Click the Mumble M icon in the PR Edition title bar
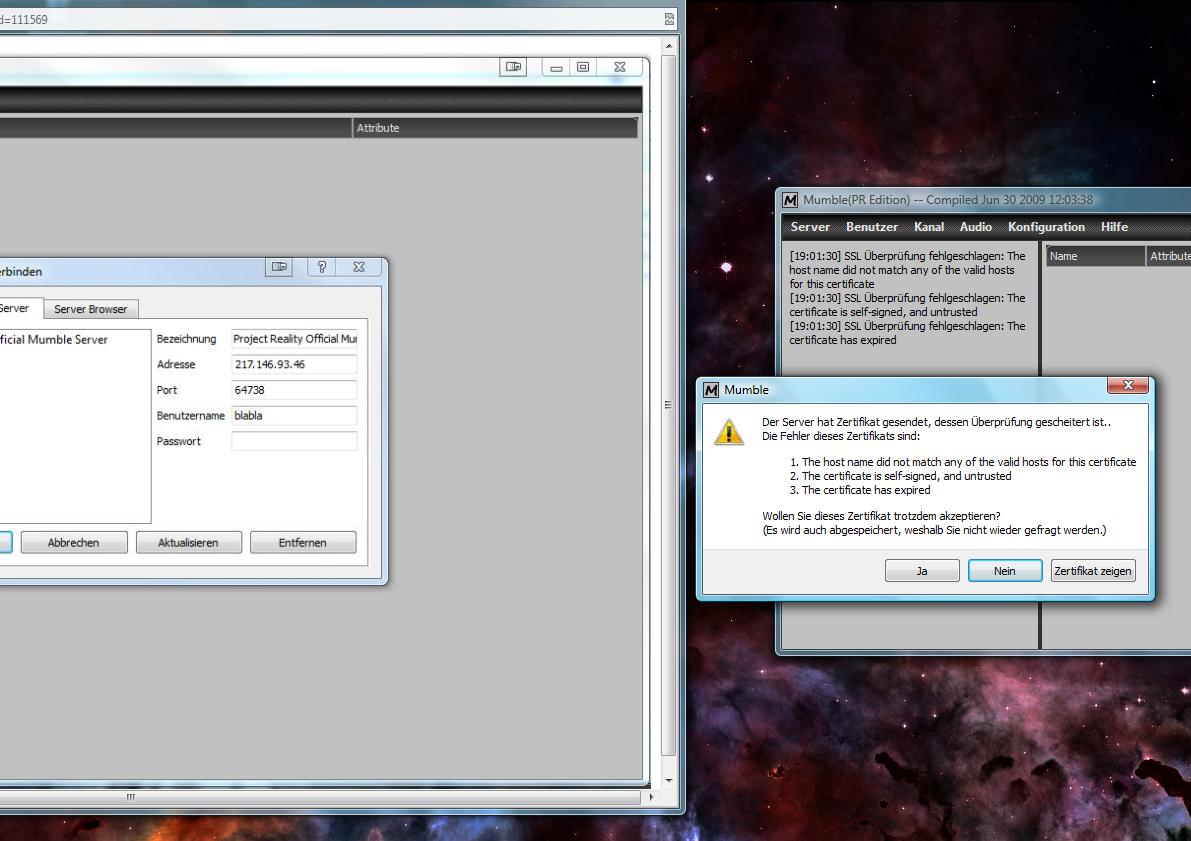 pos(790,200)
